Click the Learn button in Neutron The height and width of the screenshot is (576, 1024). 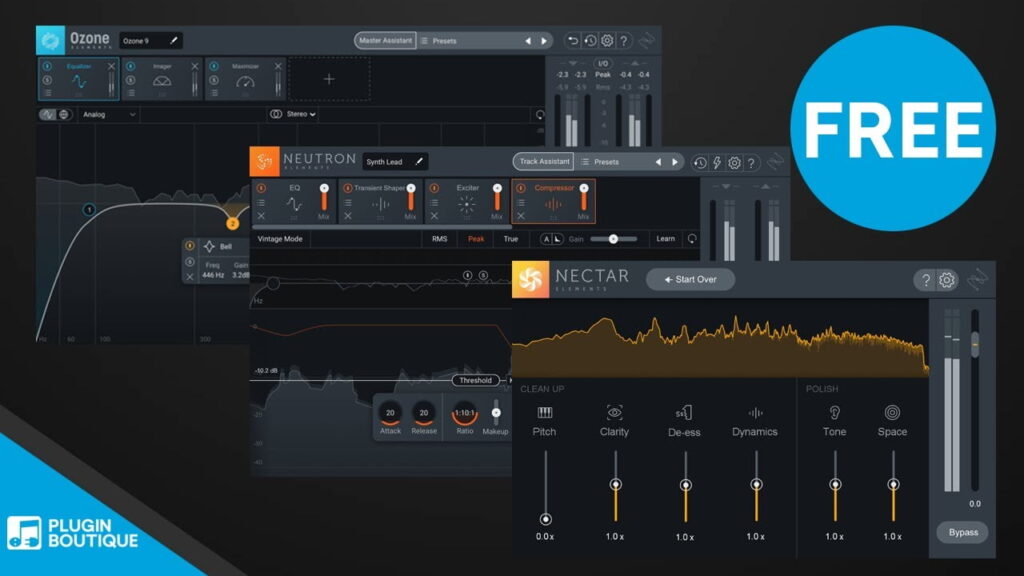(x=665, y=239)
